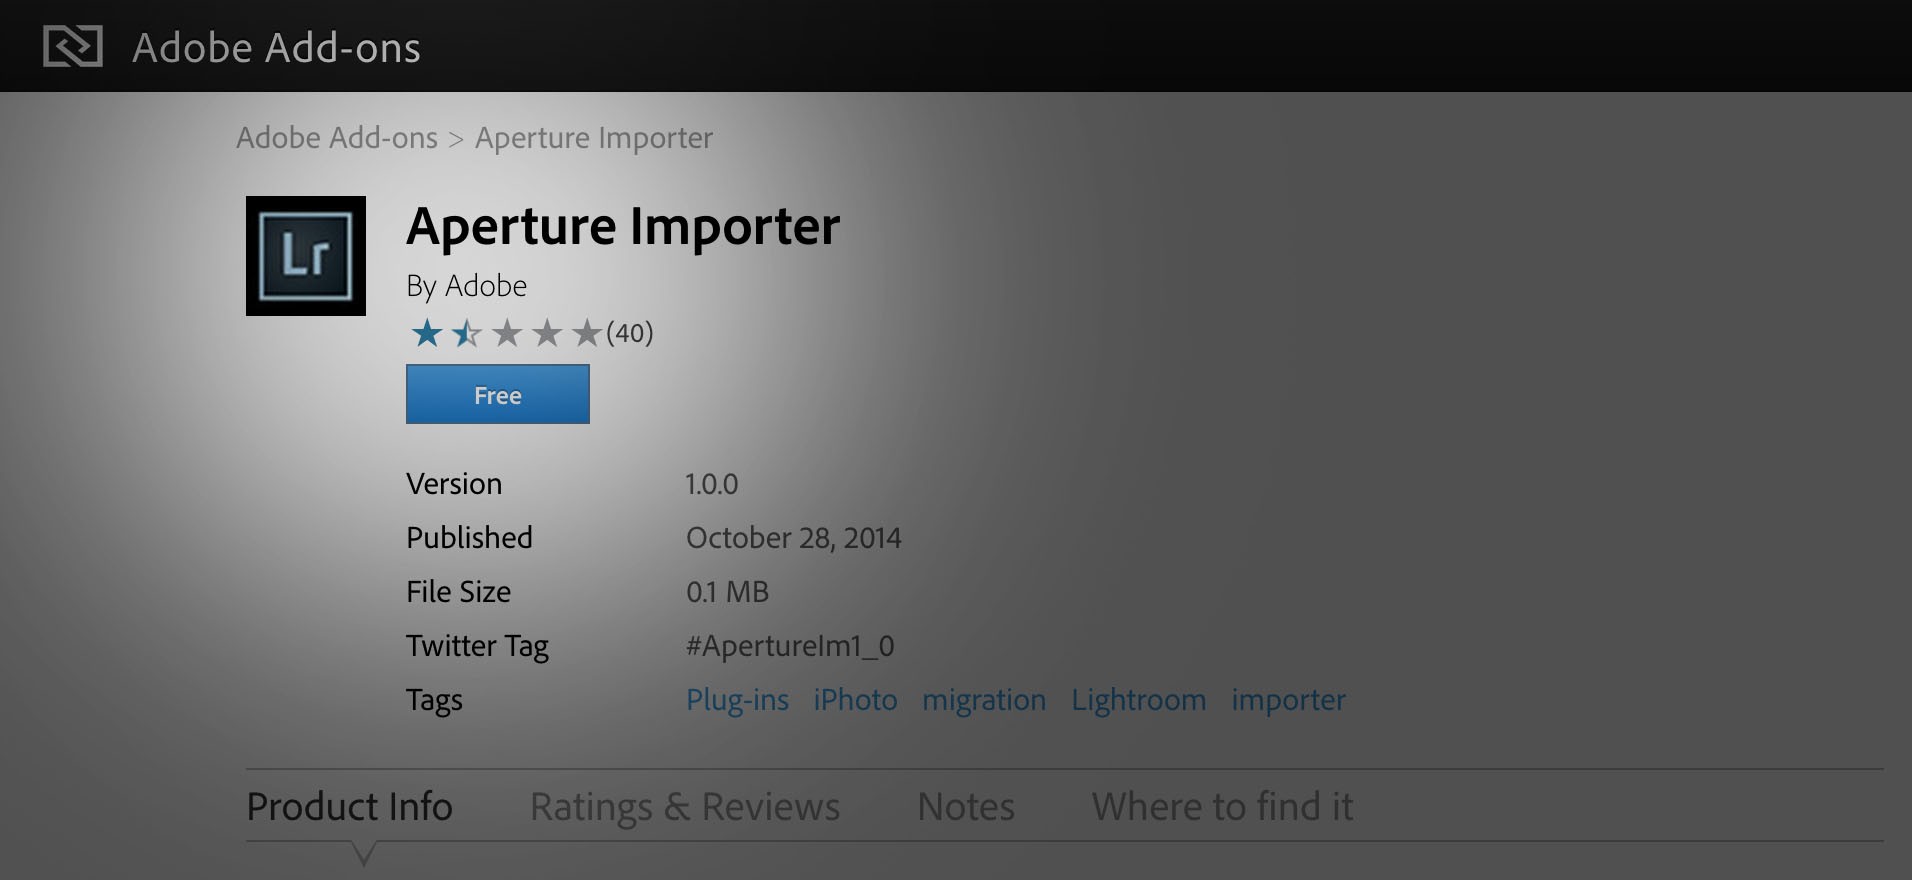Switch to the Ratings & Reviews tab
Viewport: 1912px width, 880px height.
684,806
